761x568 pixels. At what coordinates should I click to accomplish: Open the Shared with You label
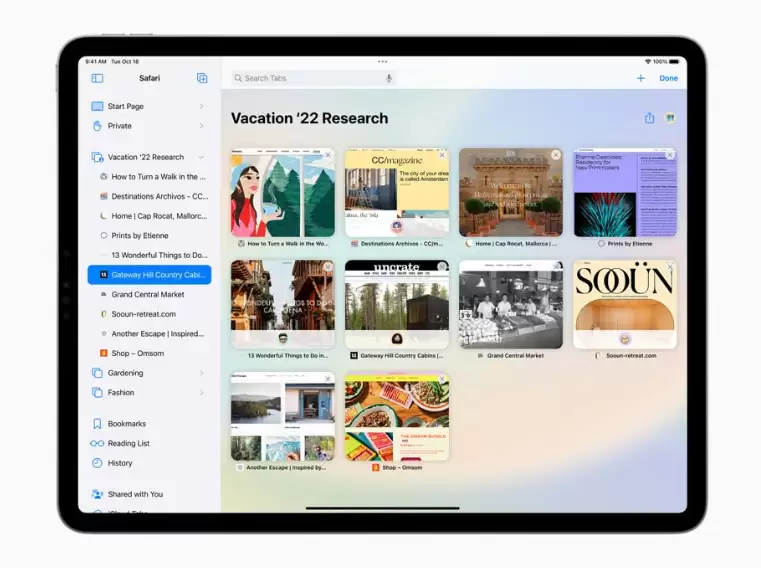(x=135, y=494)
